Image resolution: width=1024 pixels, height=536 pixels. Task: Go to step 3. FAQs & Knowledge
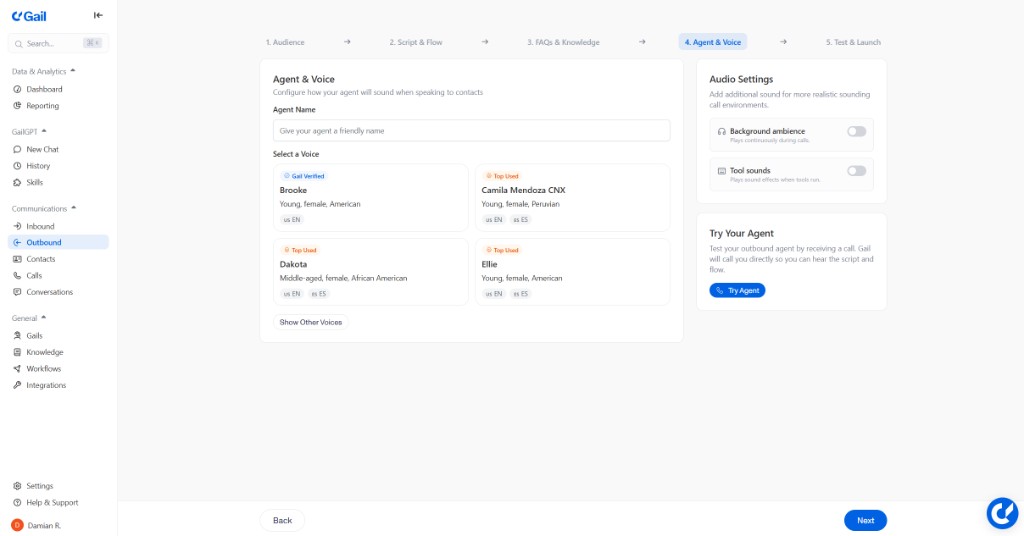(563, 42)
